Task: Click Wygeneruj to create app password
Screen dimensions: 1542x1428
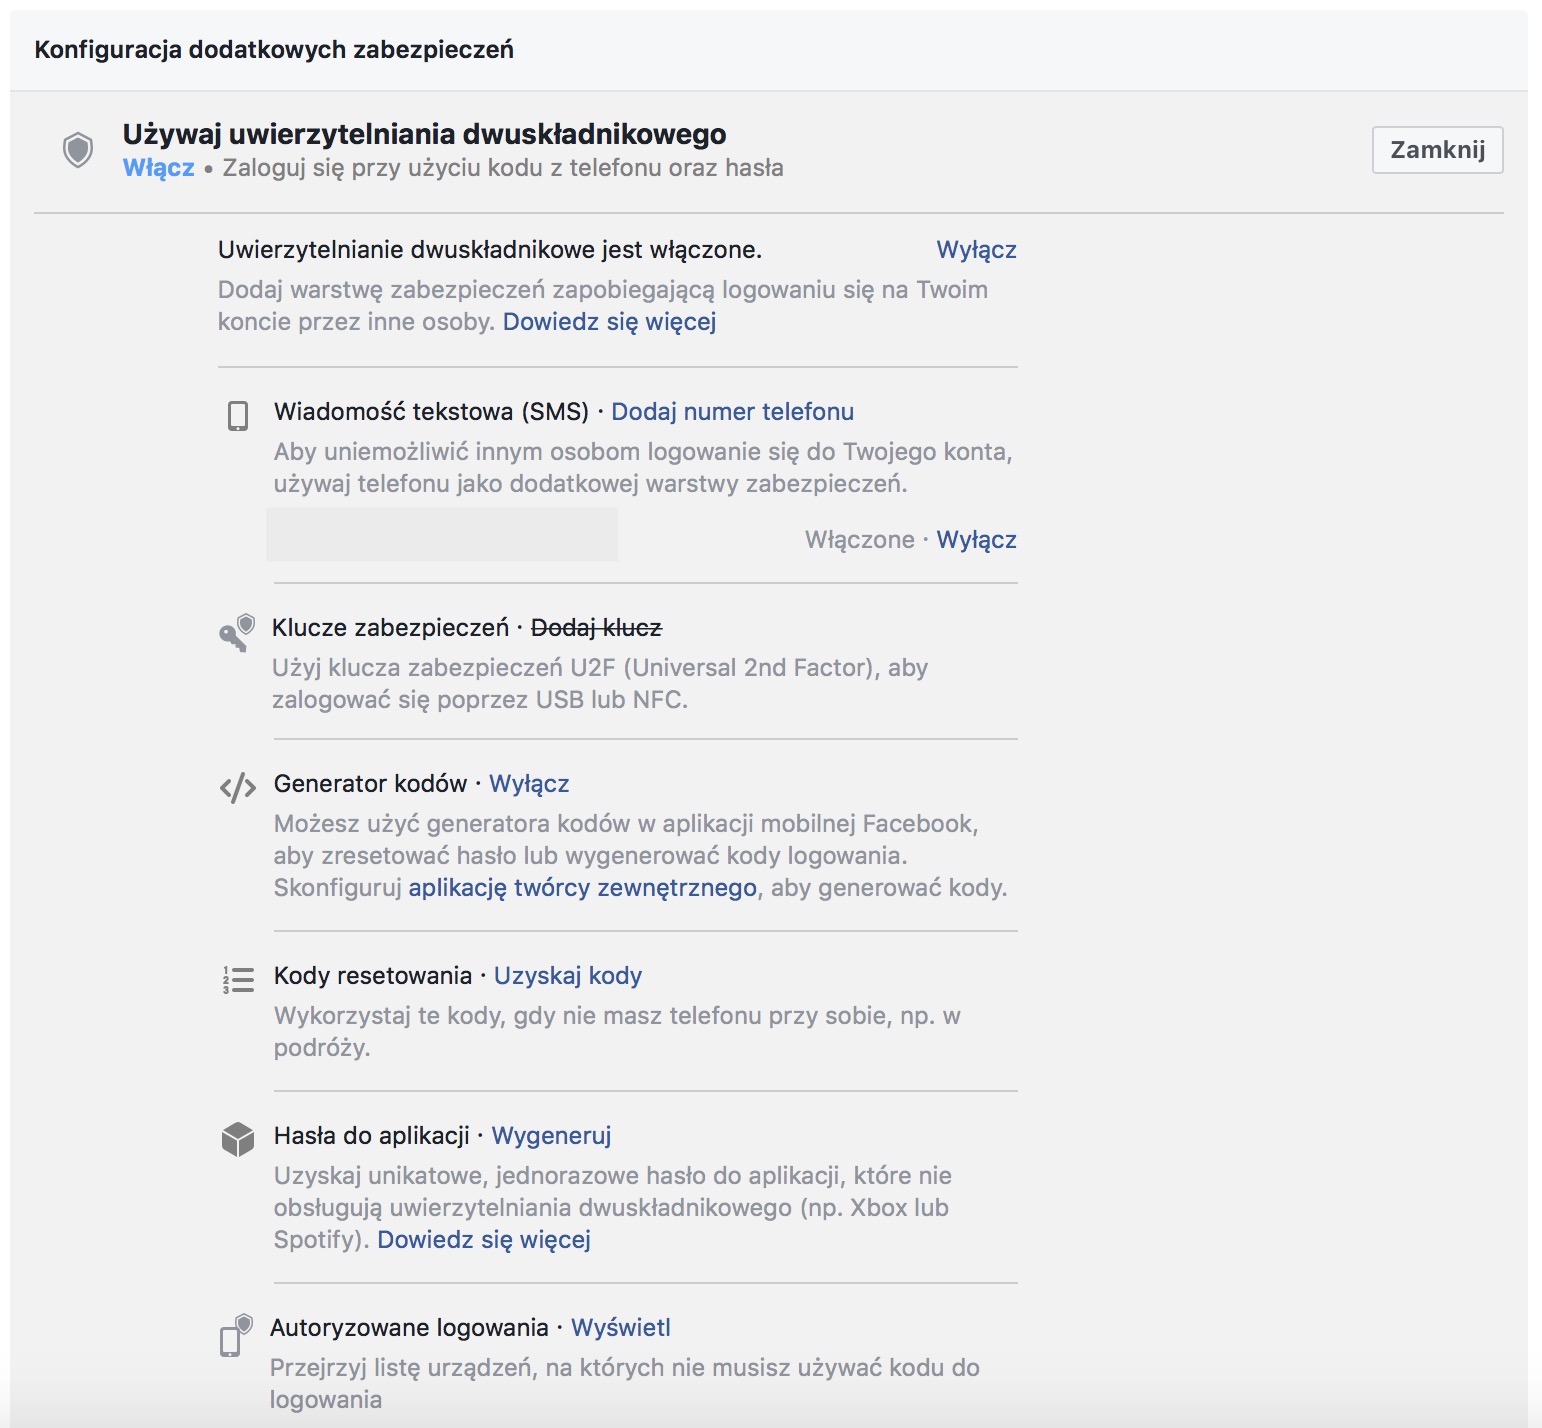Action: [551, 1135]
